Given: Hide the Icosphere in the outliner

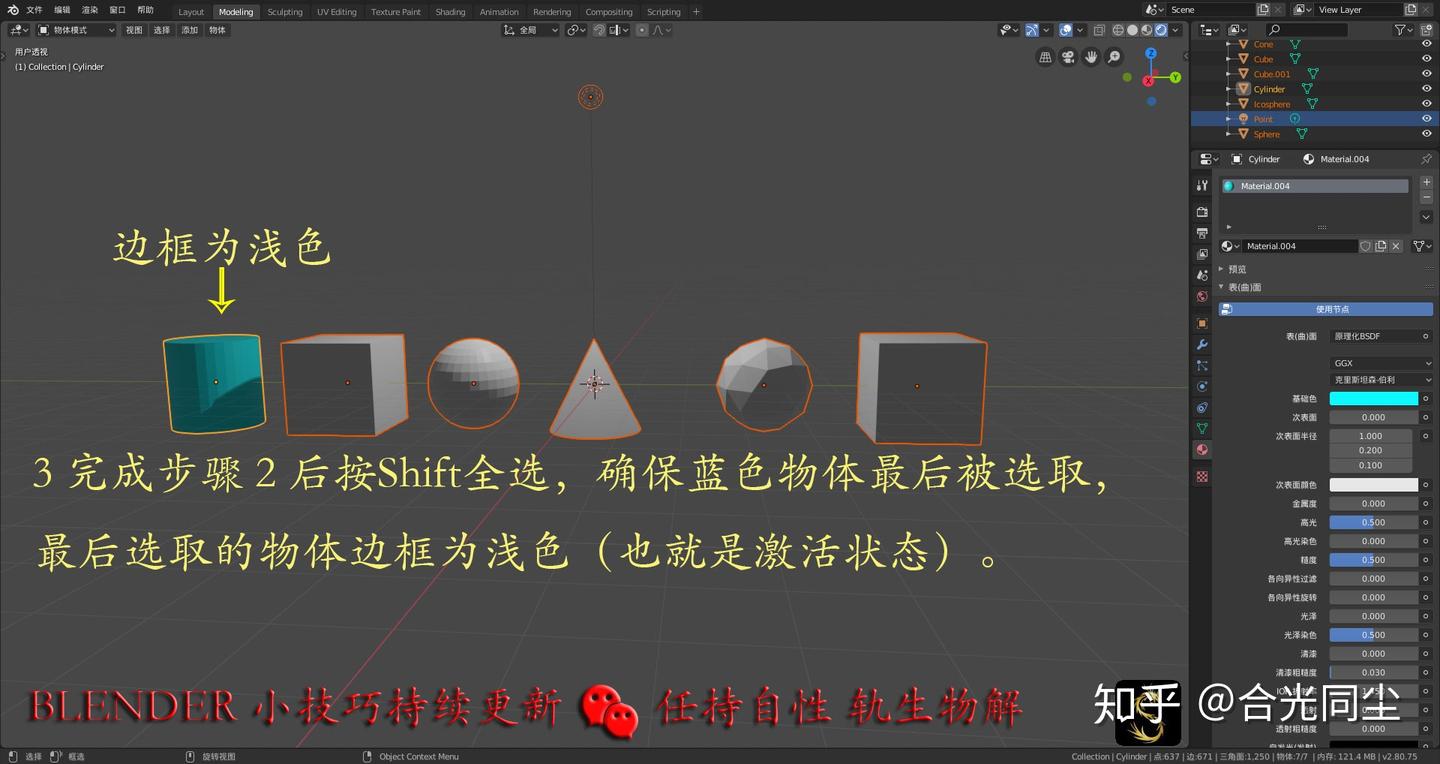Looking at the screenshot, I should click(1427, 103).
